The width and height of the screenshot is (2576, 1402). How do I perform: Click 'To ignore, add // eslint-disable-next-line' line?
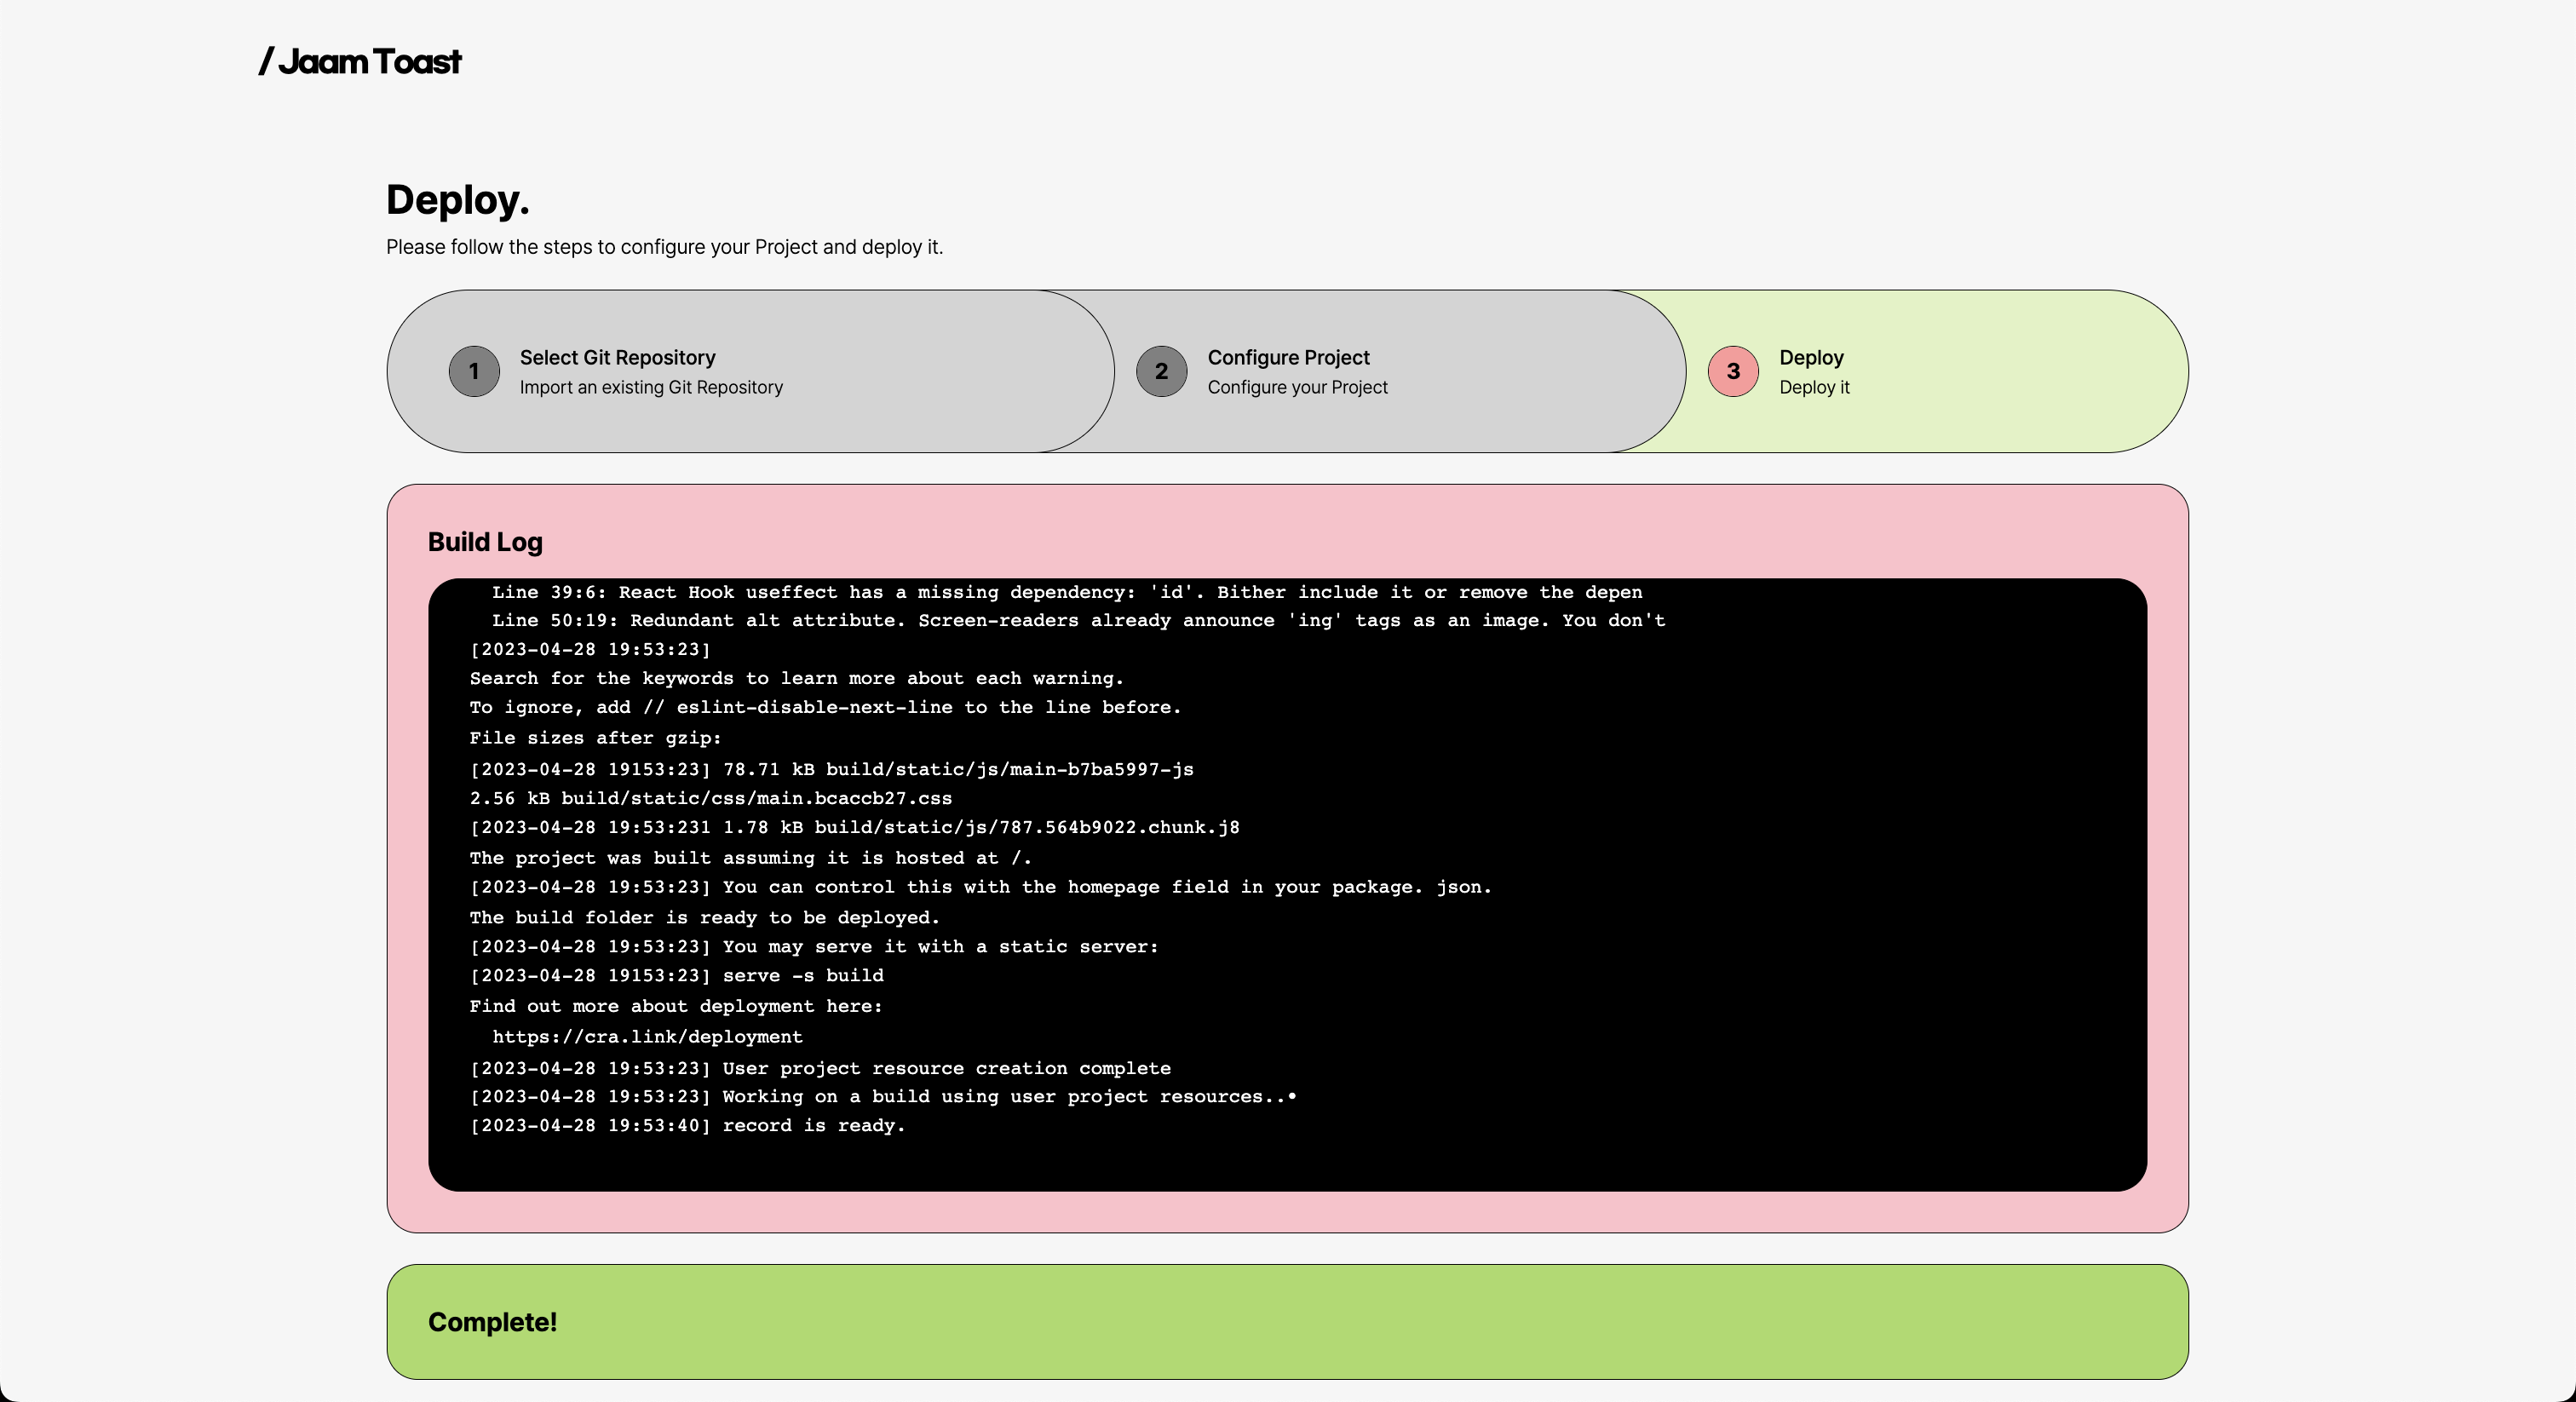[x=825, y=707]
